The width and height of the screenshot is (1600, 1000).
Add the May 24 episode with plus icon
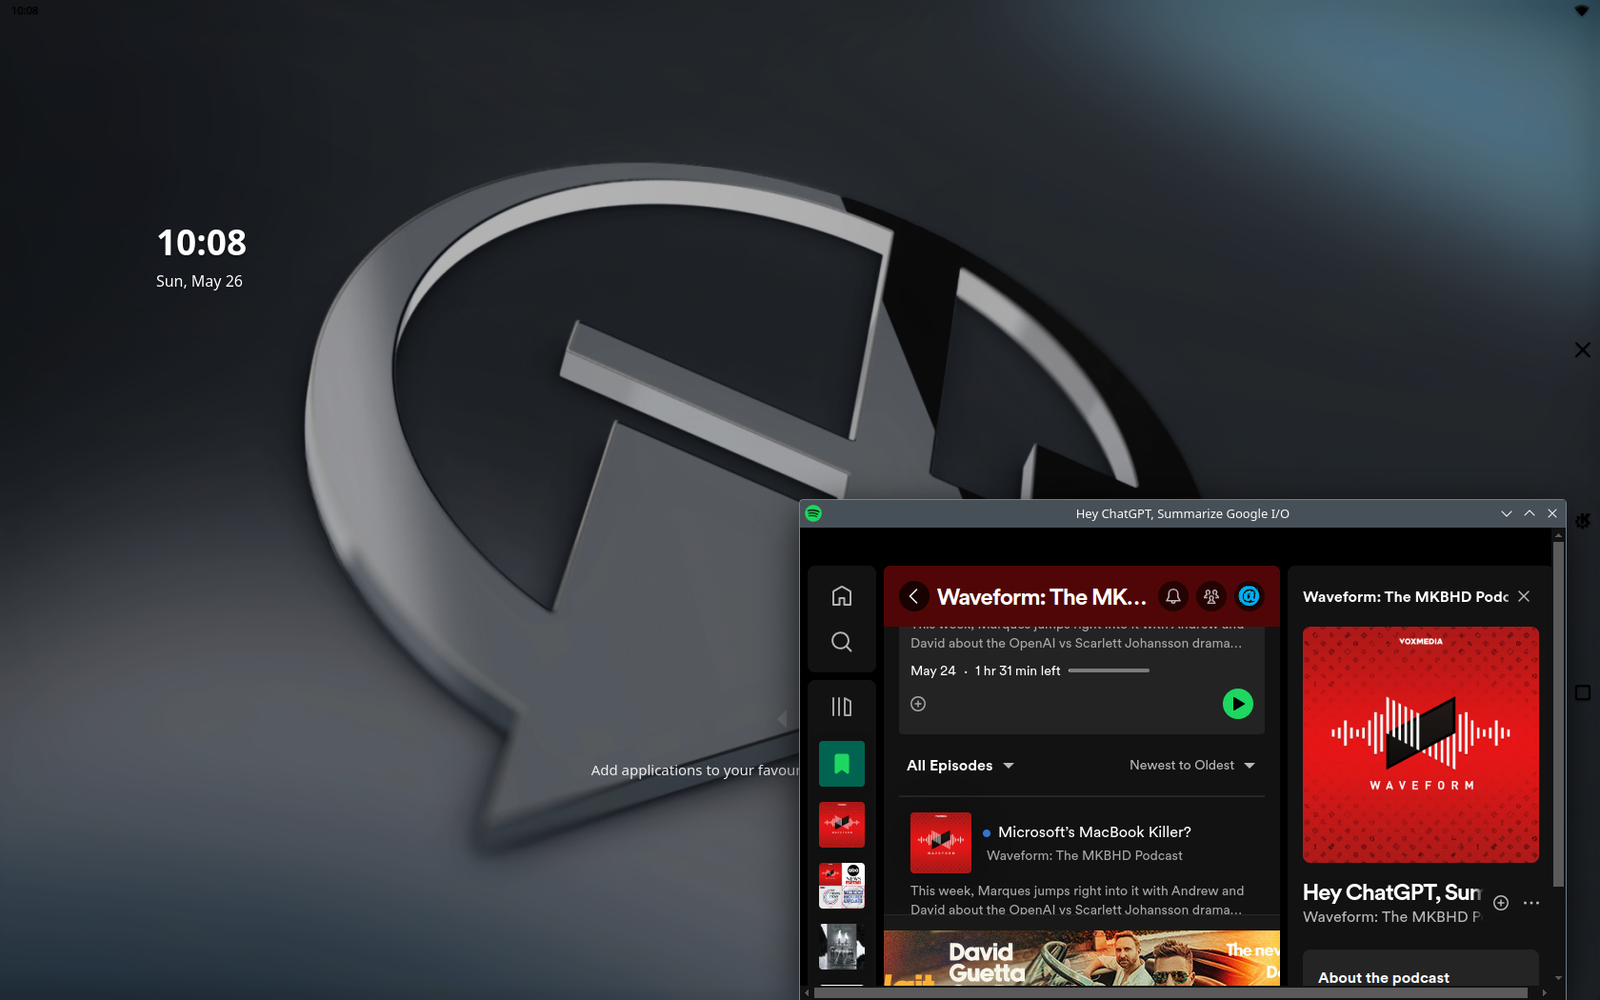pos(918,704)
